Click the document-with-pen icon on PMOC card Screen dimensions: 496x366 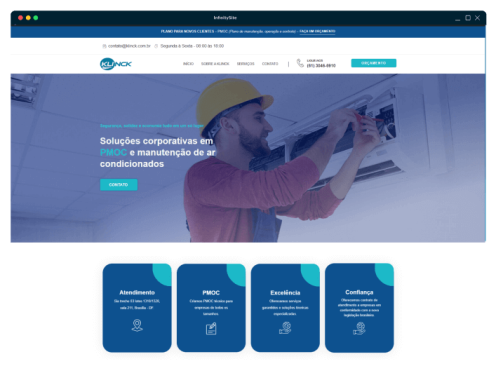pyautogui.click(x=211, y=328)
